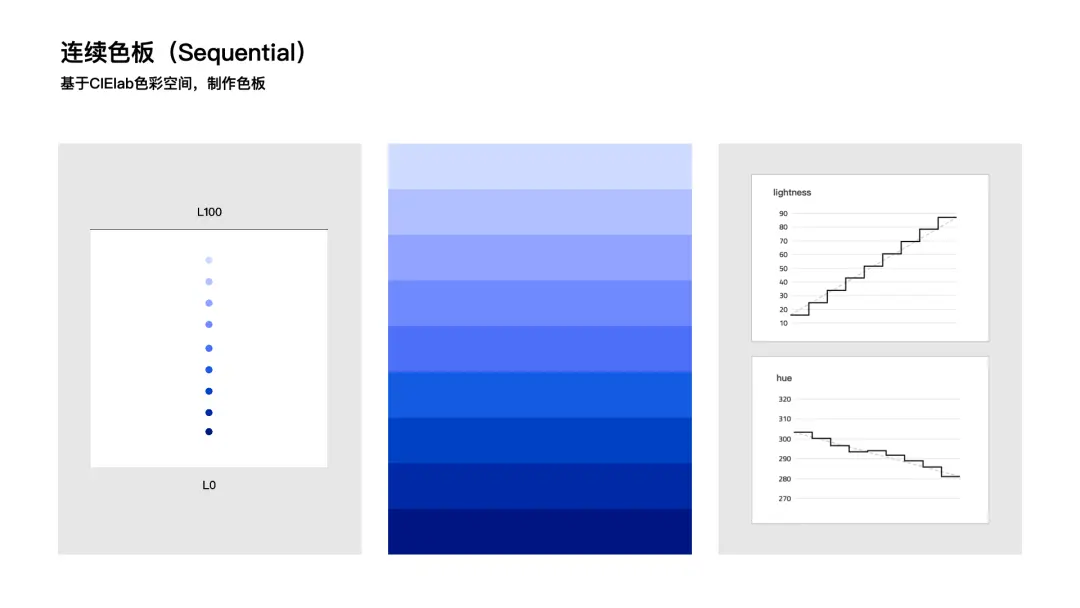Click the L100 label

point(209,212)
